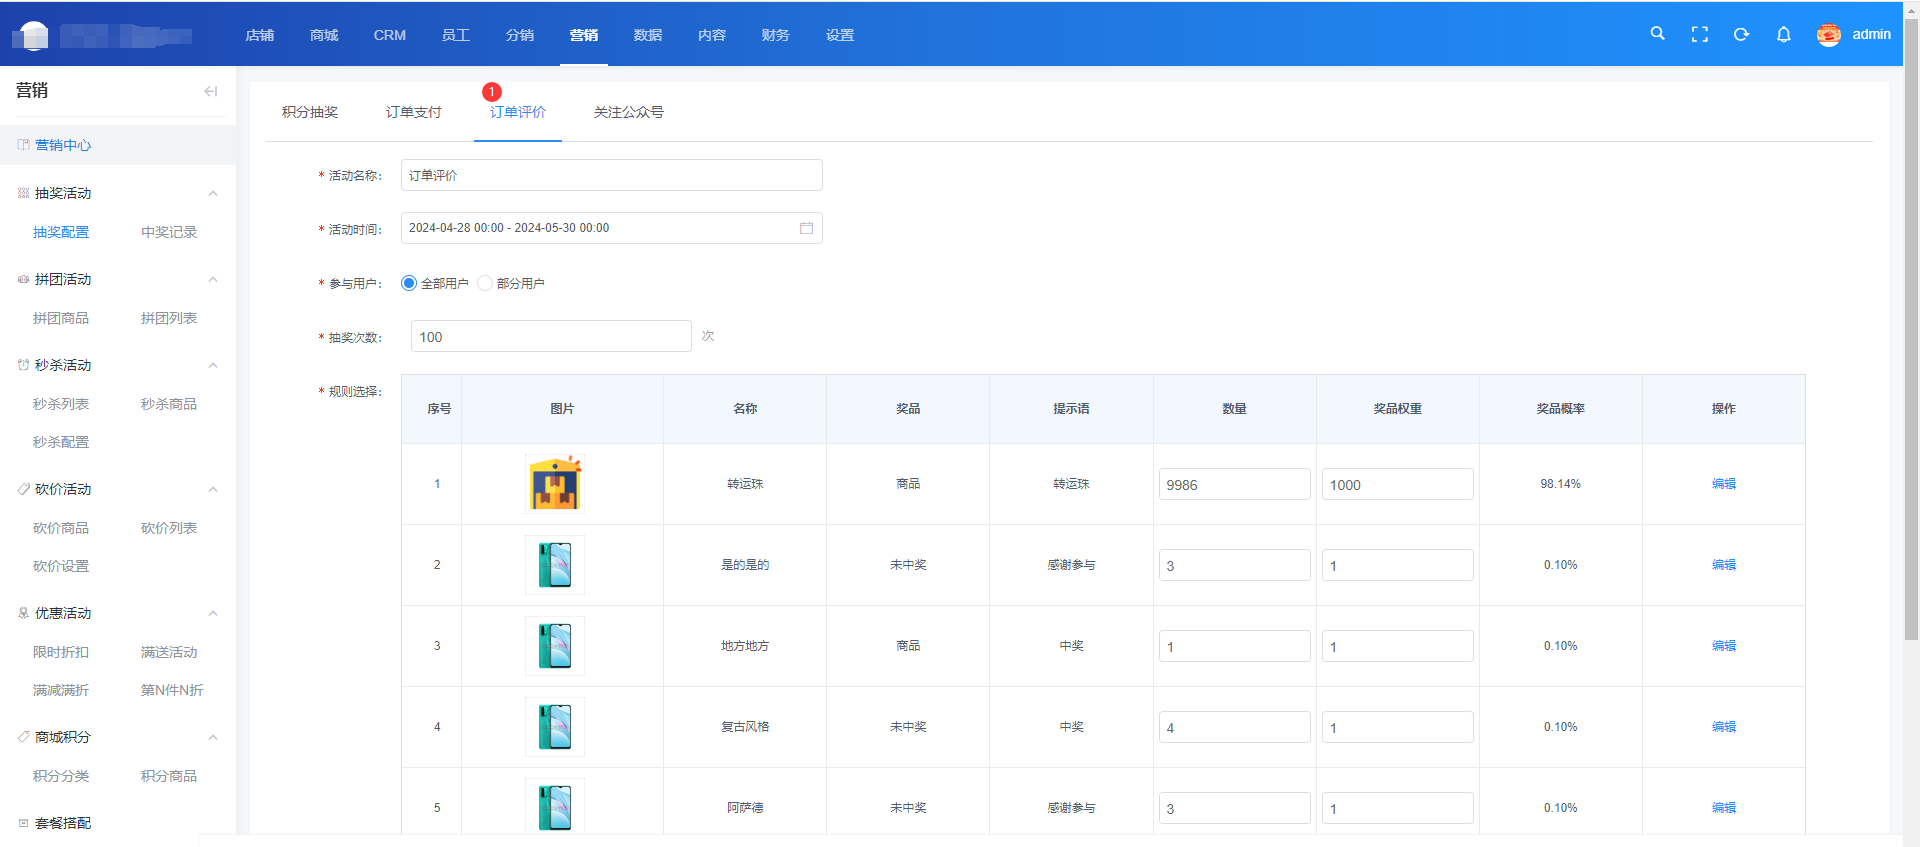The height and width of the screenshot is (847, 1920).
Task: Switch to the 关注公众号 tab
Action: (x=629, y=112)
